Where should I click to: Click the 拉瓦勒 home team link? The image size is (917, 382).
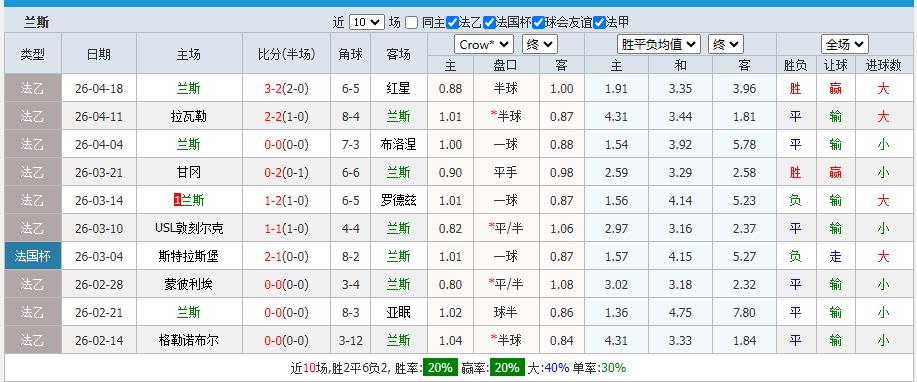pos(188,116)
